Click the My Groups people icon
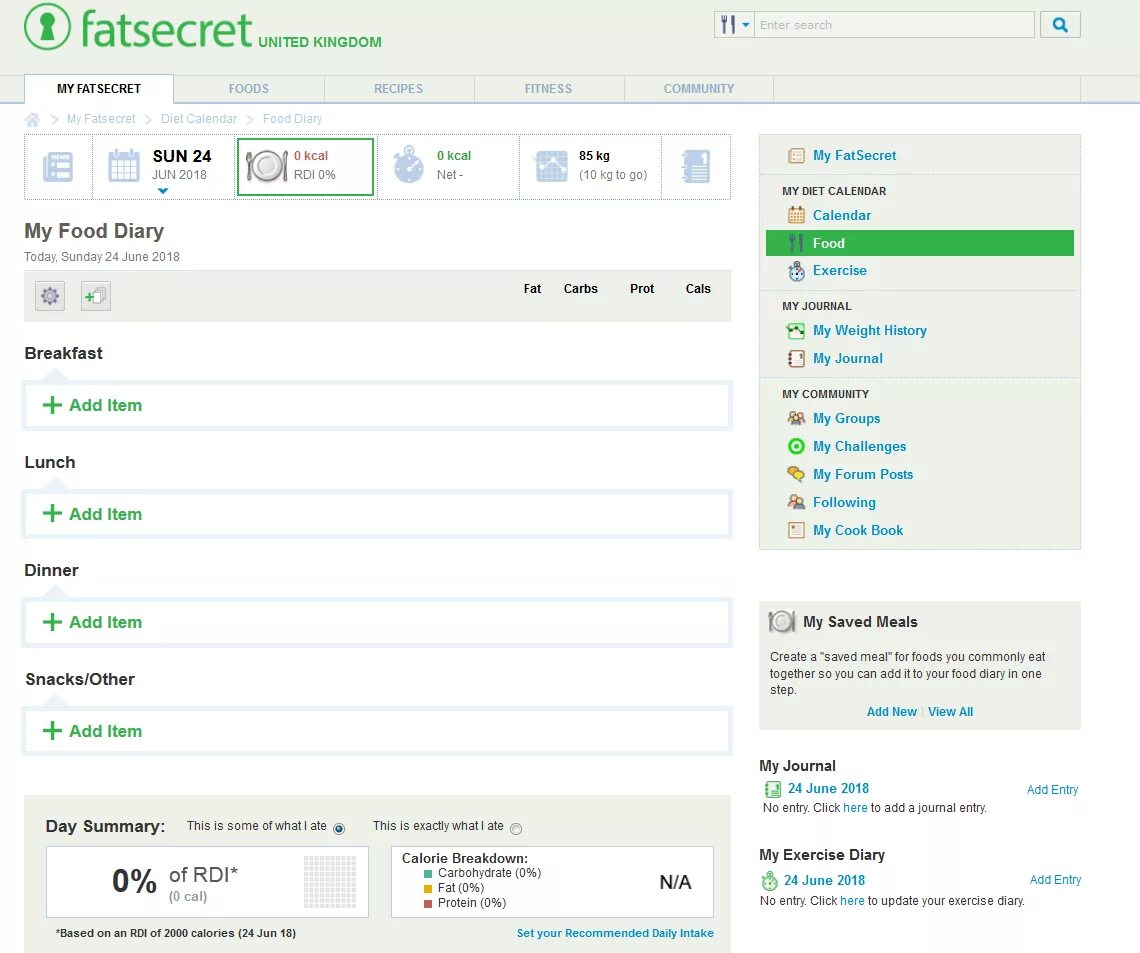 (x=796, y=418)
